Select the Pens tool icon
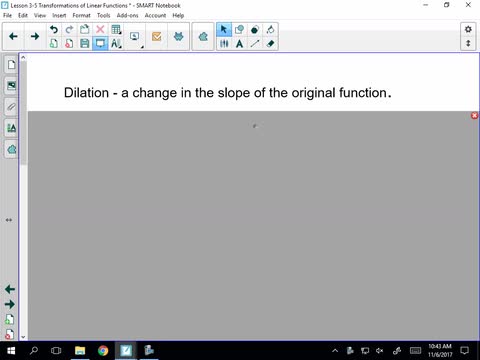Image resolution: width=480 pixels, height=360 pixels. pyautogui.click(x=224, y=43)
